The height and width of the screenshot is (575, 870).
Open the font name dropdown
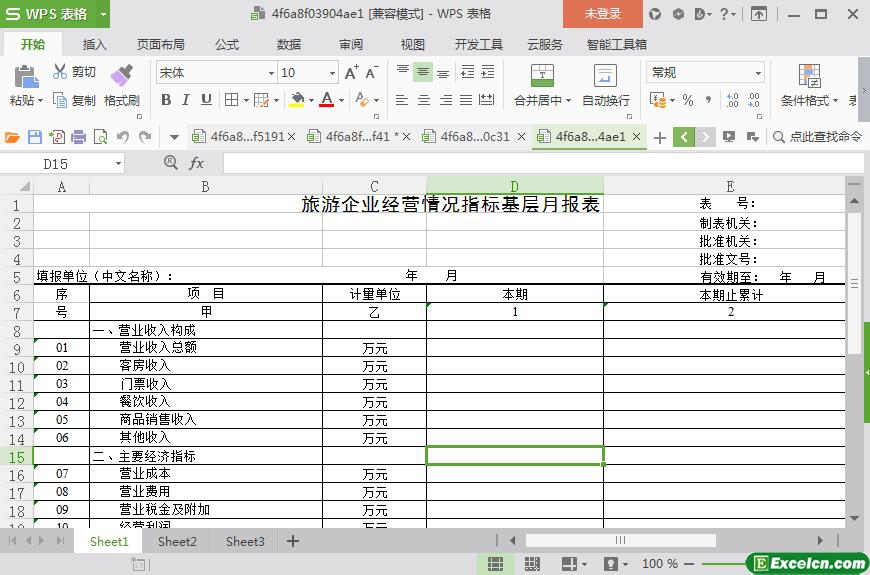tap(270, 73)
